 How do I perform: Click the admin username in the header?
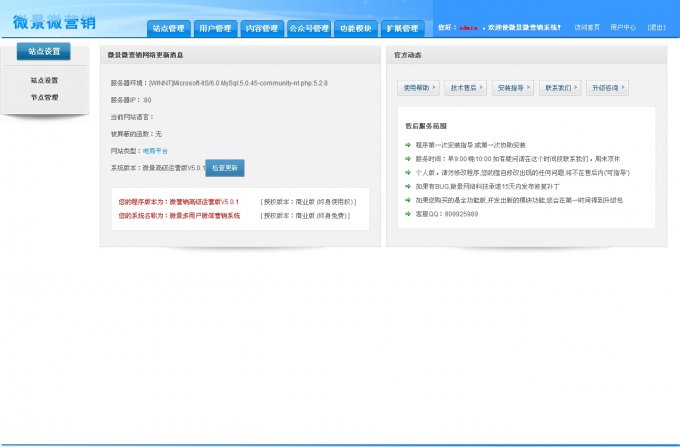tap(468, 28)
